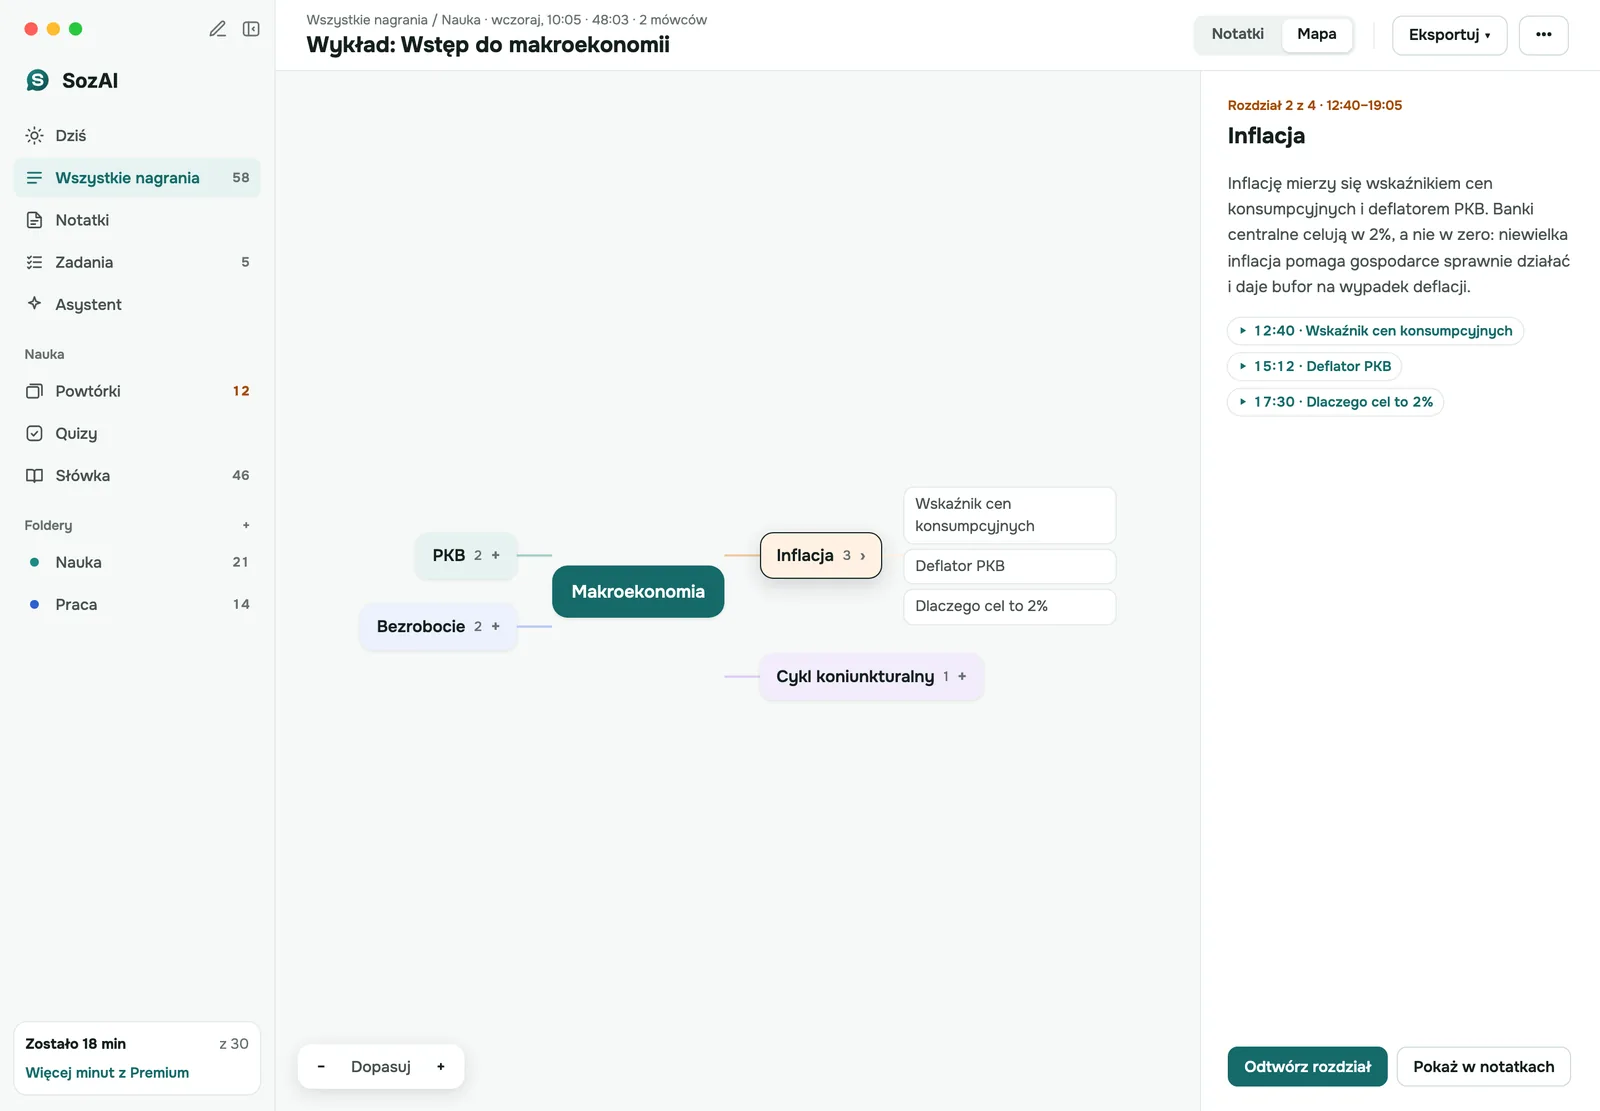Add a new folder with plus icon

(246, 525)
